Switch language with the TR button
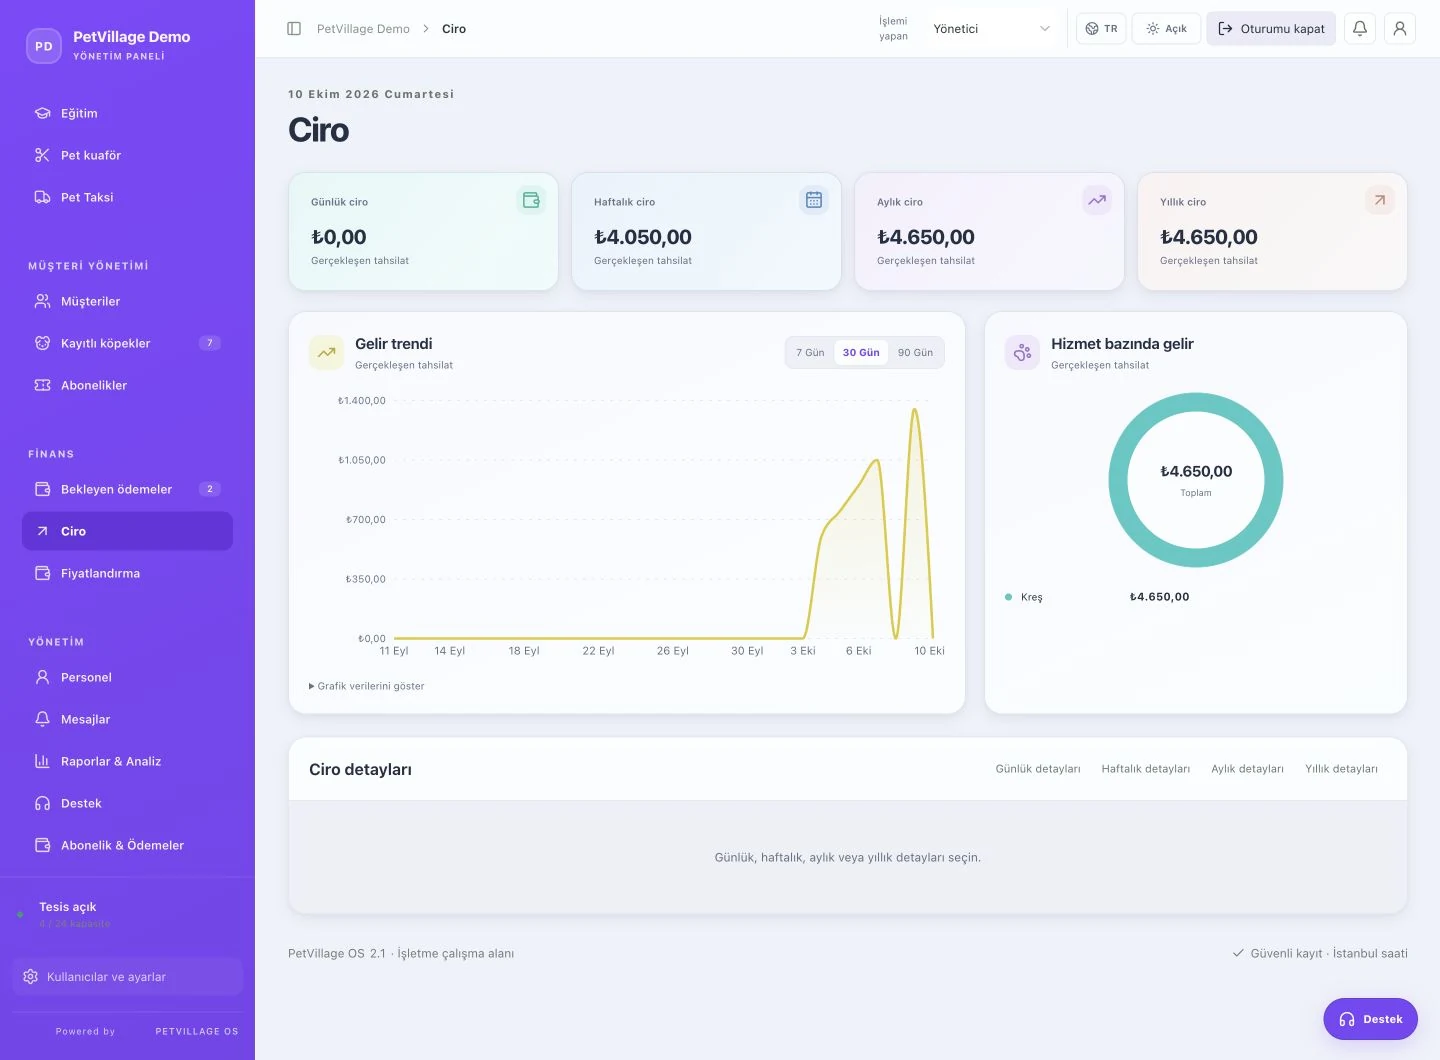1440x1060 pixels. click(1101, 29)
